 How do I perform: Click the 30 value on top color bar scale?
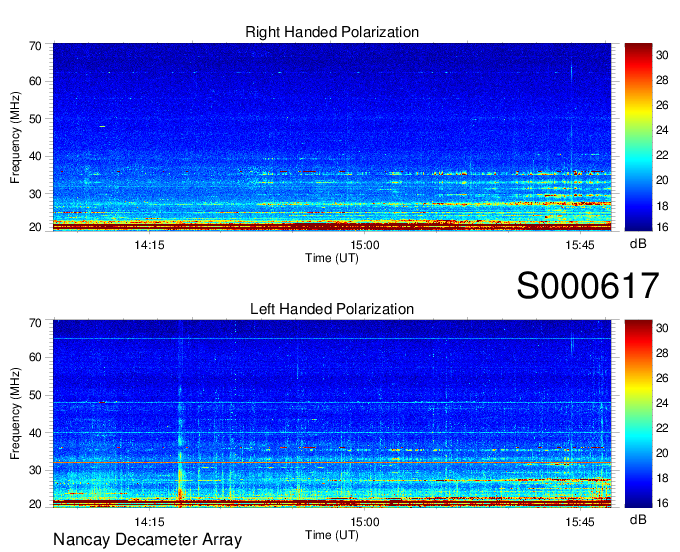point(662,55)
